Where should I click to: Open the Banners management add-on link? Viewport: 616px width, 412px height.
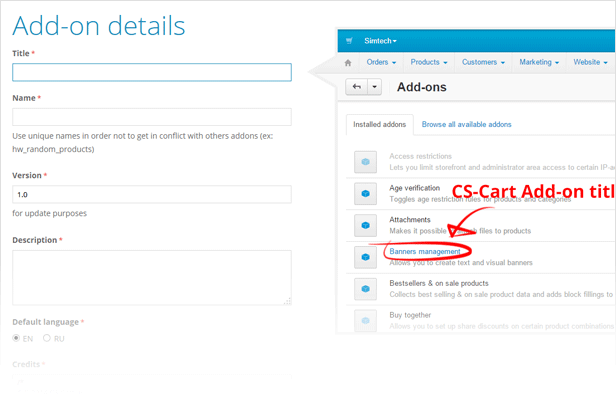click(x=425, y=251)
